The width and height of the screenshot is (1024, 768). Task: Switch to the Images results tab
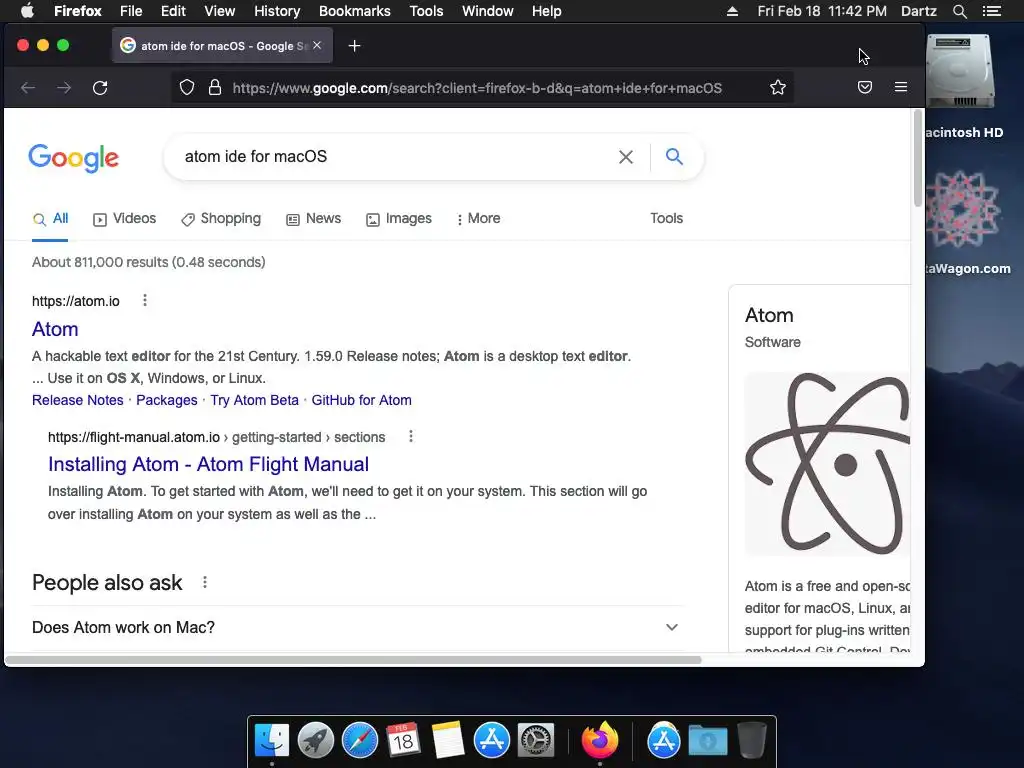[x=399, y=219]
